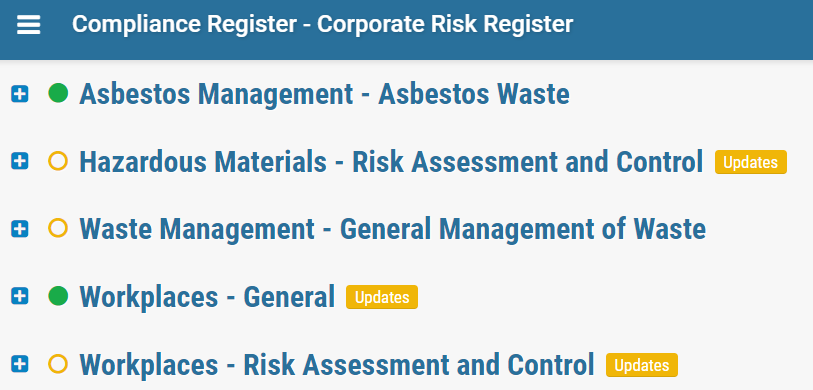Open Waste Management - General Management of Waste
813x390 pixels.
pos(393,229)
